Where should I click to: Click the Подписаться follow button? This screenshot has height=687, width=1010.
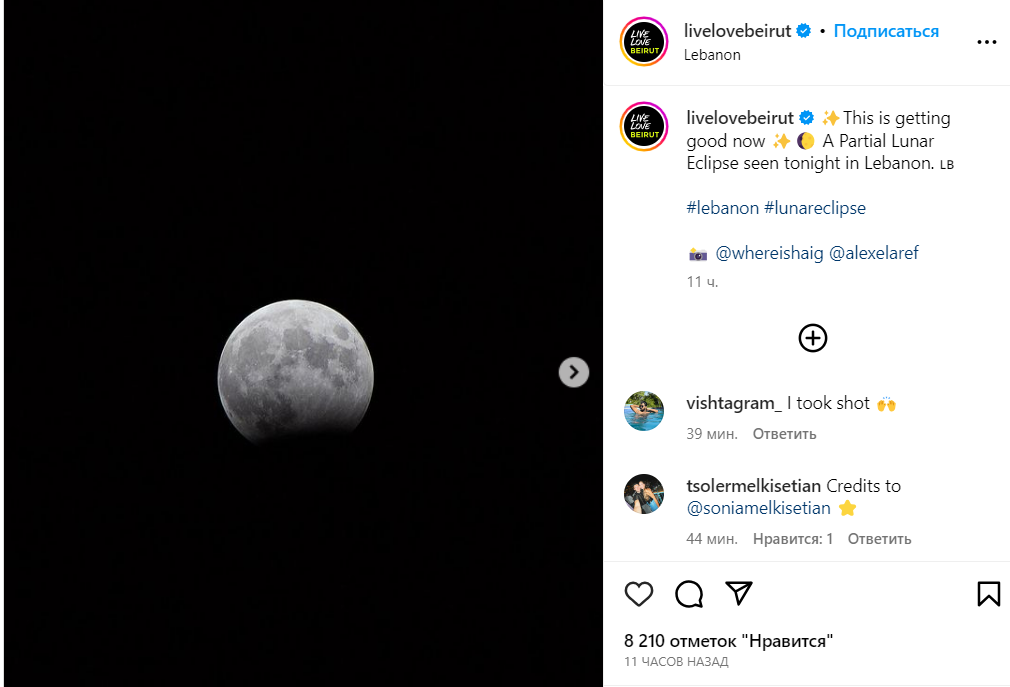coord(886,31)
